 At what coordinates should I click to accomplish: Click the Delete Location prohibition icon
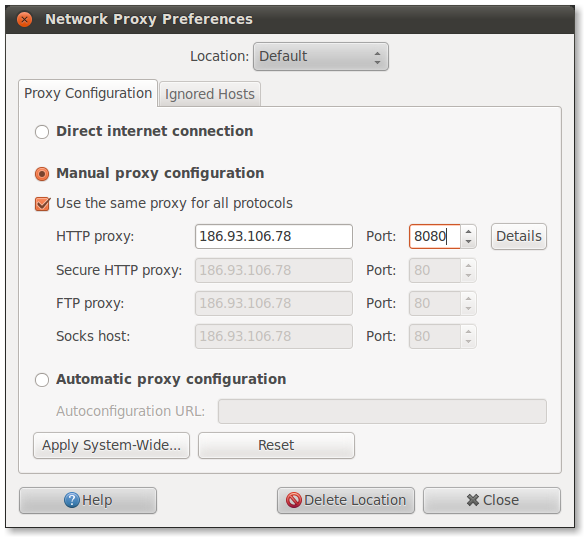click(293, 500)
